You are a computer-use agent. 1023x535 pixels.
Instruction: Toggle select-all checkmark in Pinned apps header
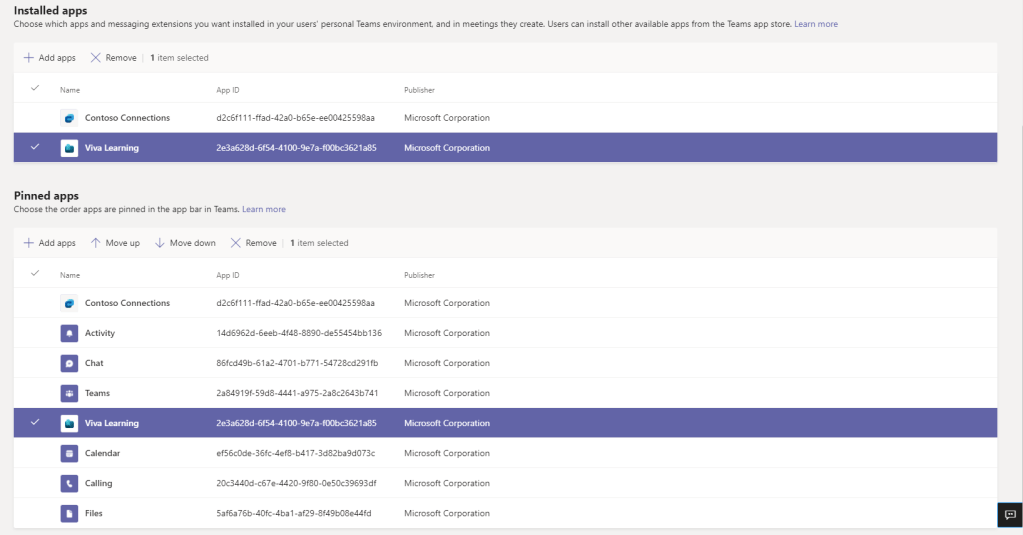pos(35,274)
